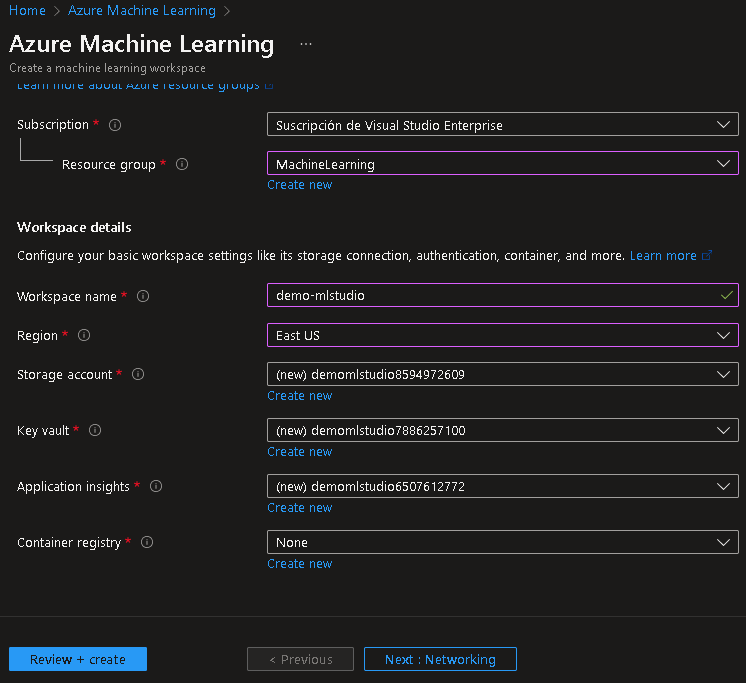Open the Application insights dropdown

(502, 487)
